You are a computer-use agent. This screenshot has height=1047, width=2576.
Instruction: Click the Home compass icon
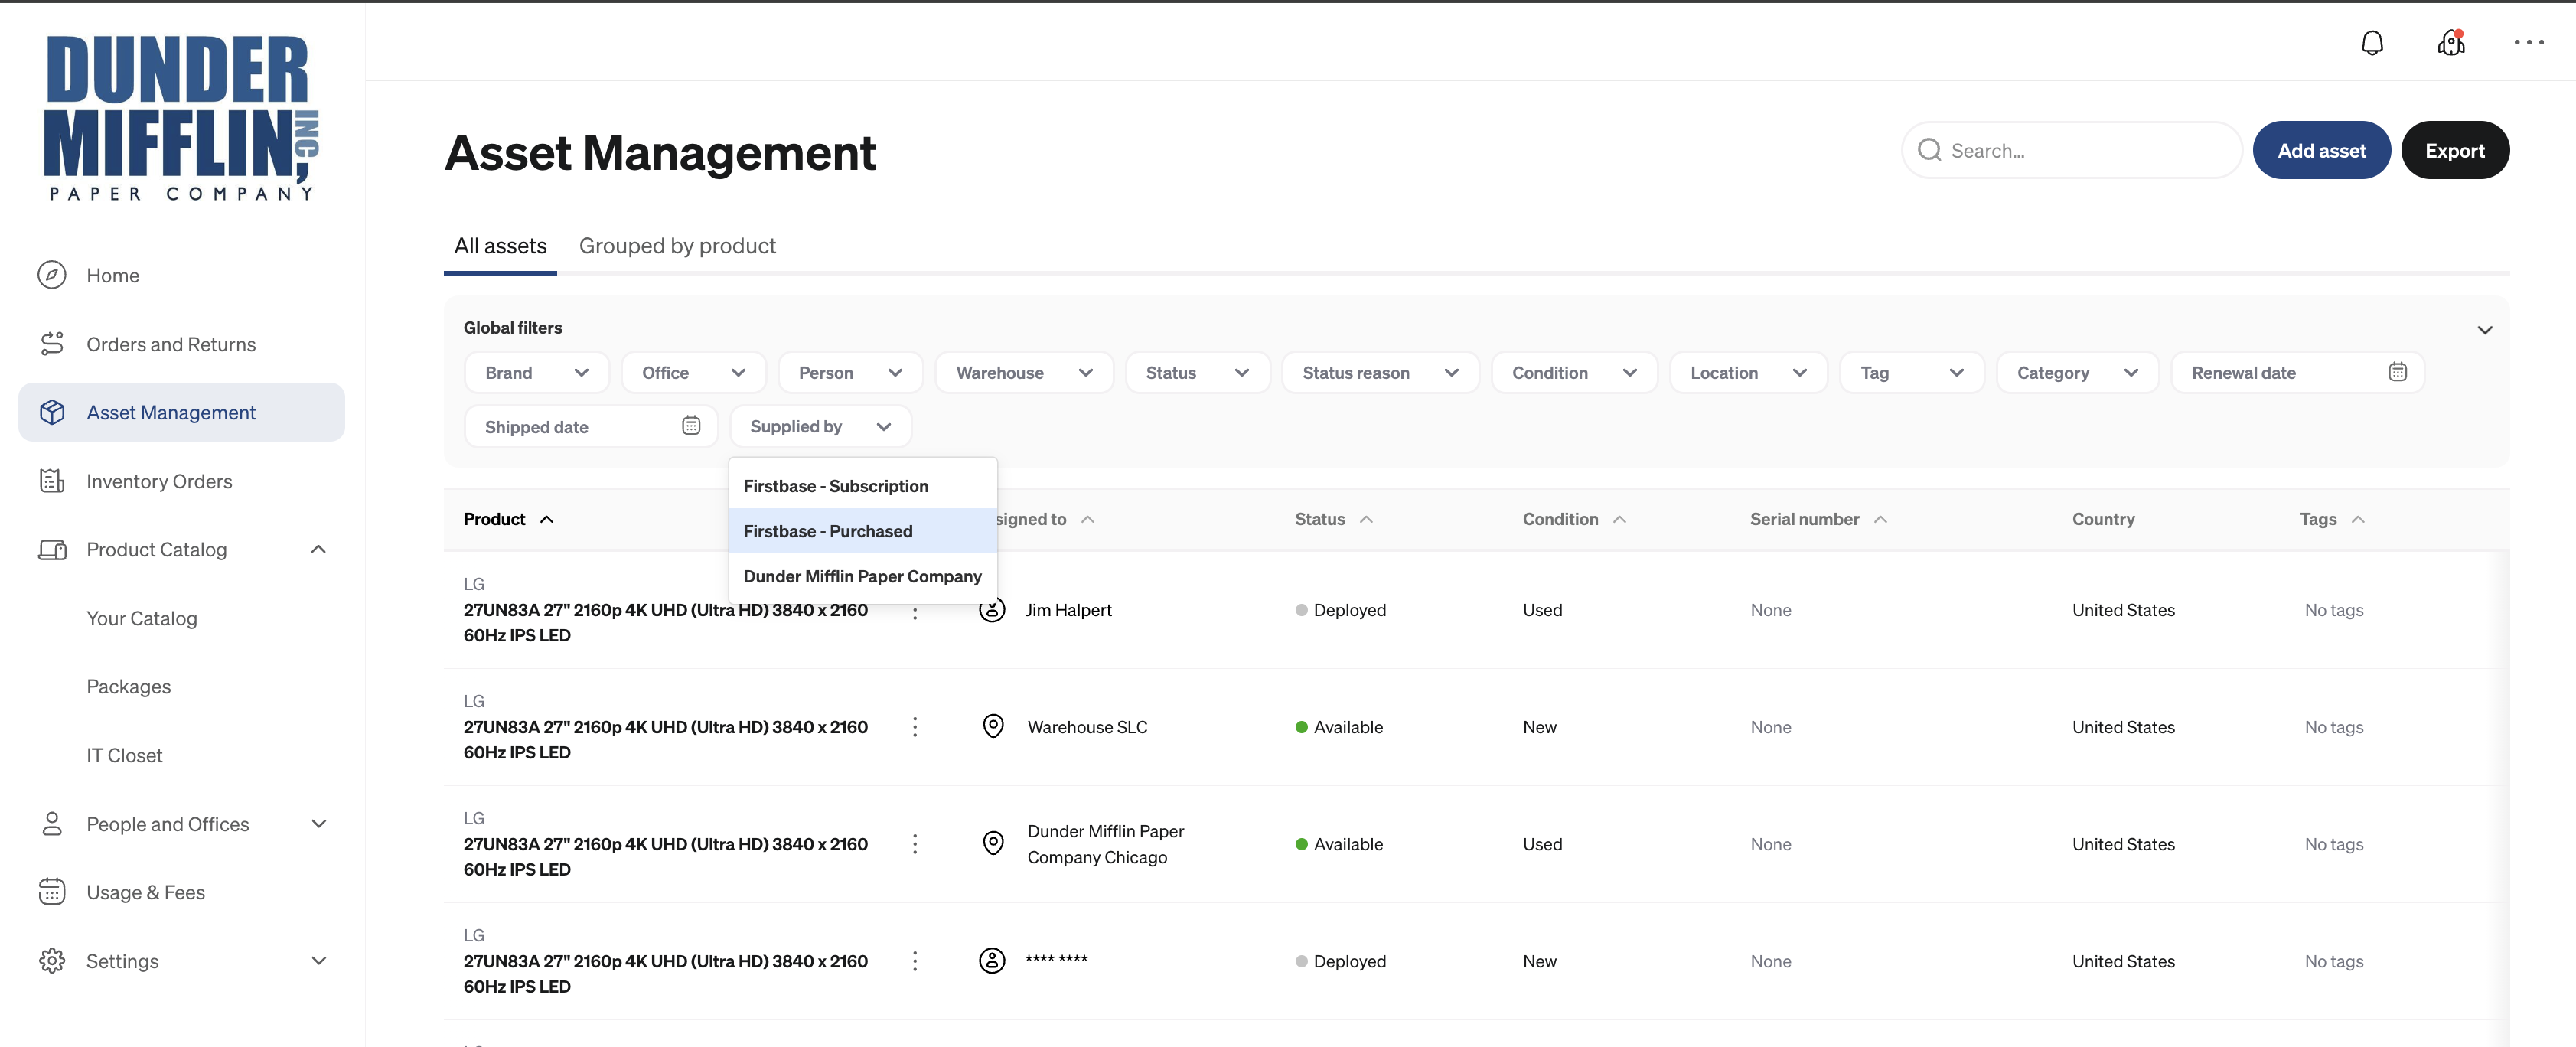52,275
